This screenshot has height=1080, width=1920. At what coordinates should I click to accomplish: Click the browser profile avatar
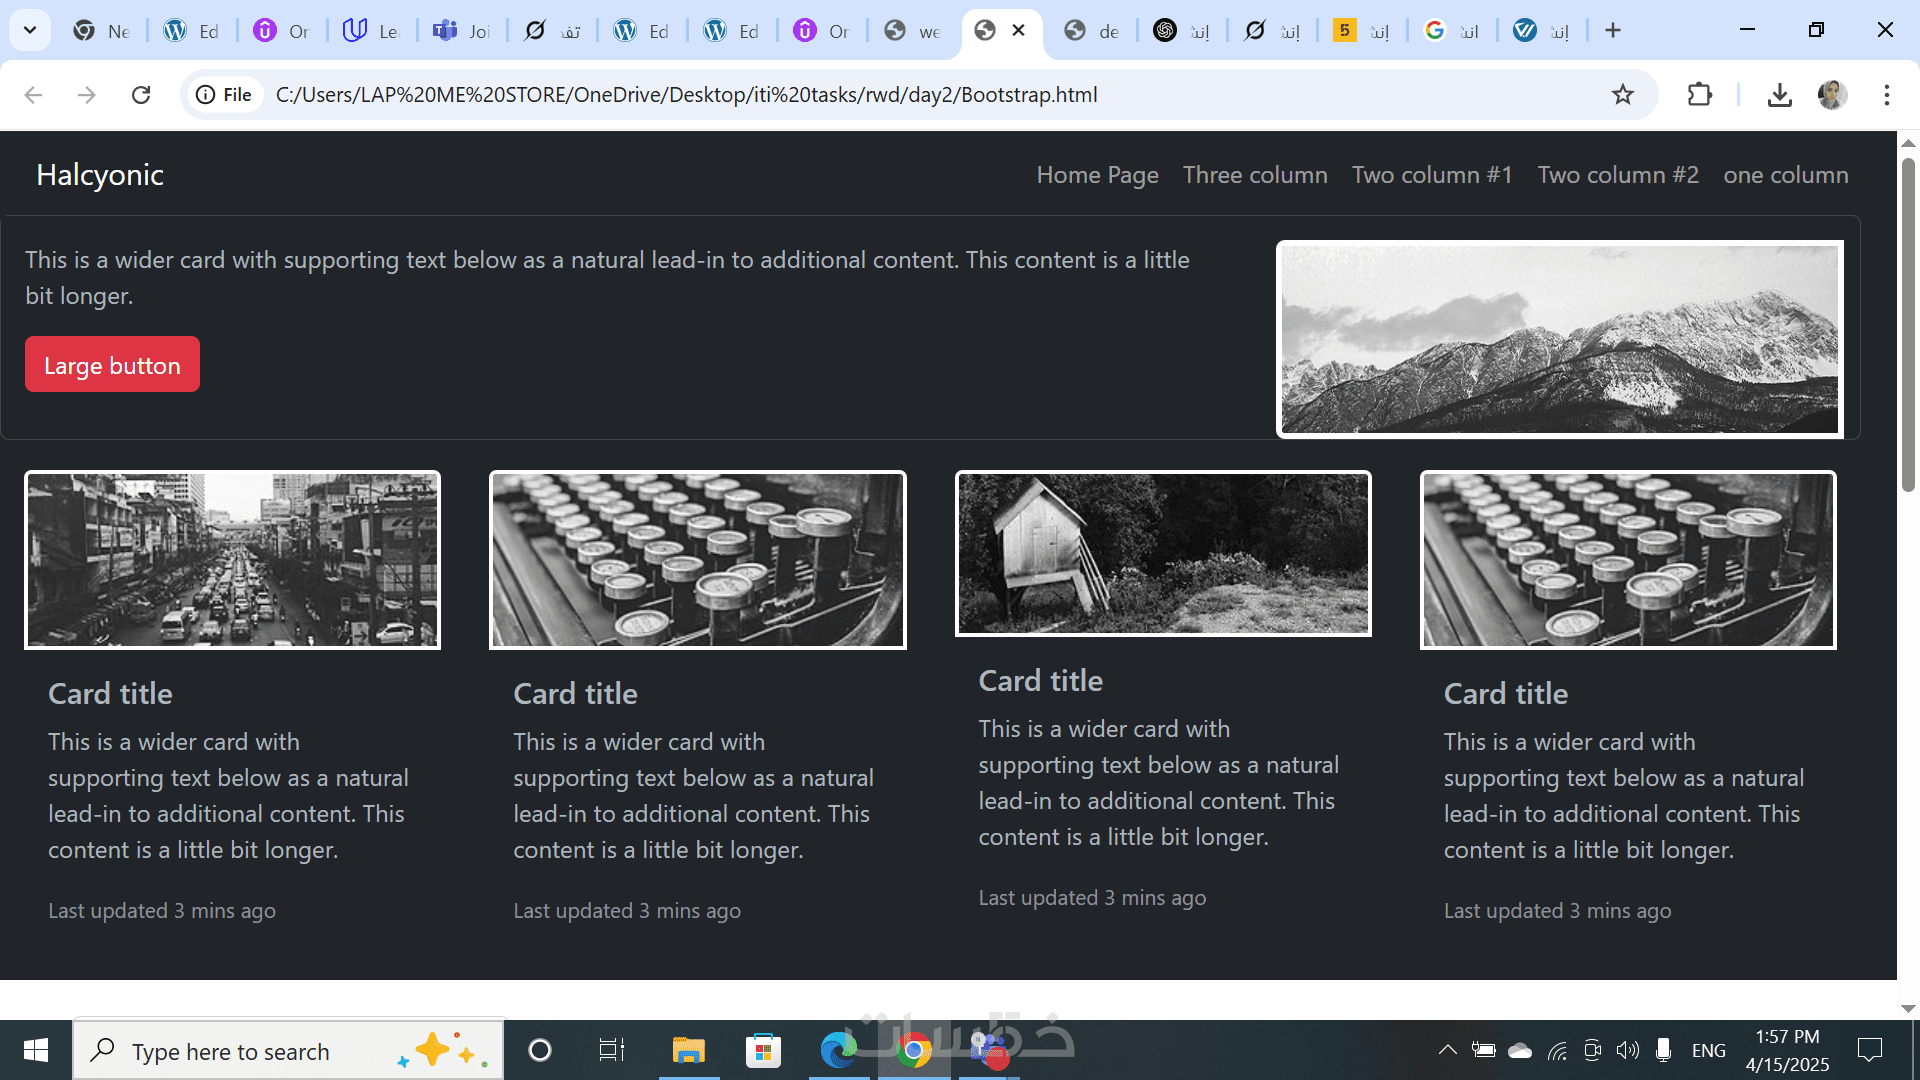[1832, 95]
